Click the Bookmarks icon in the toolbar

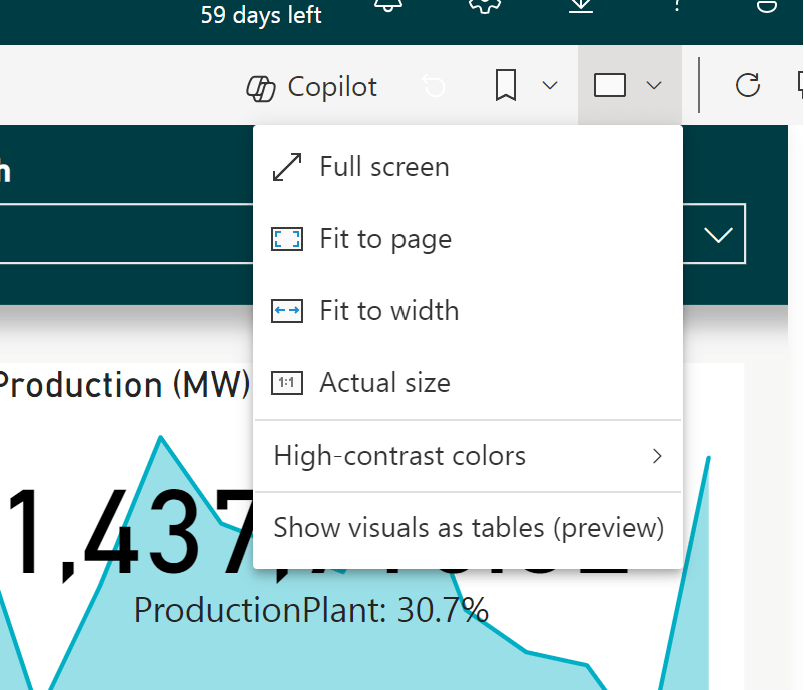point(506,86)
